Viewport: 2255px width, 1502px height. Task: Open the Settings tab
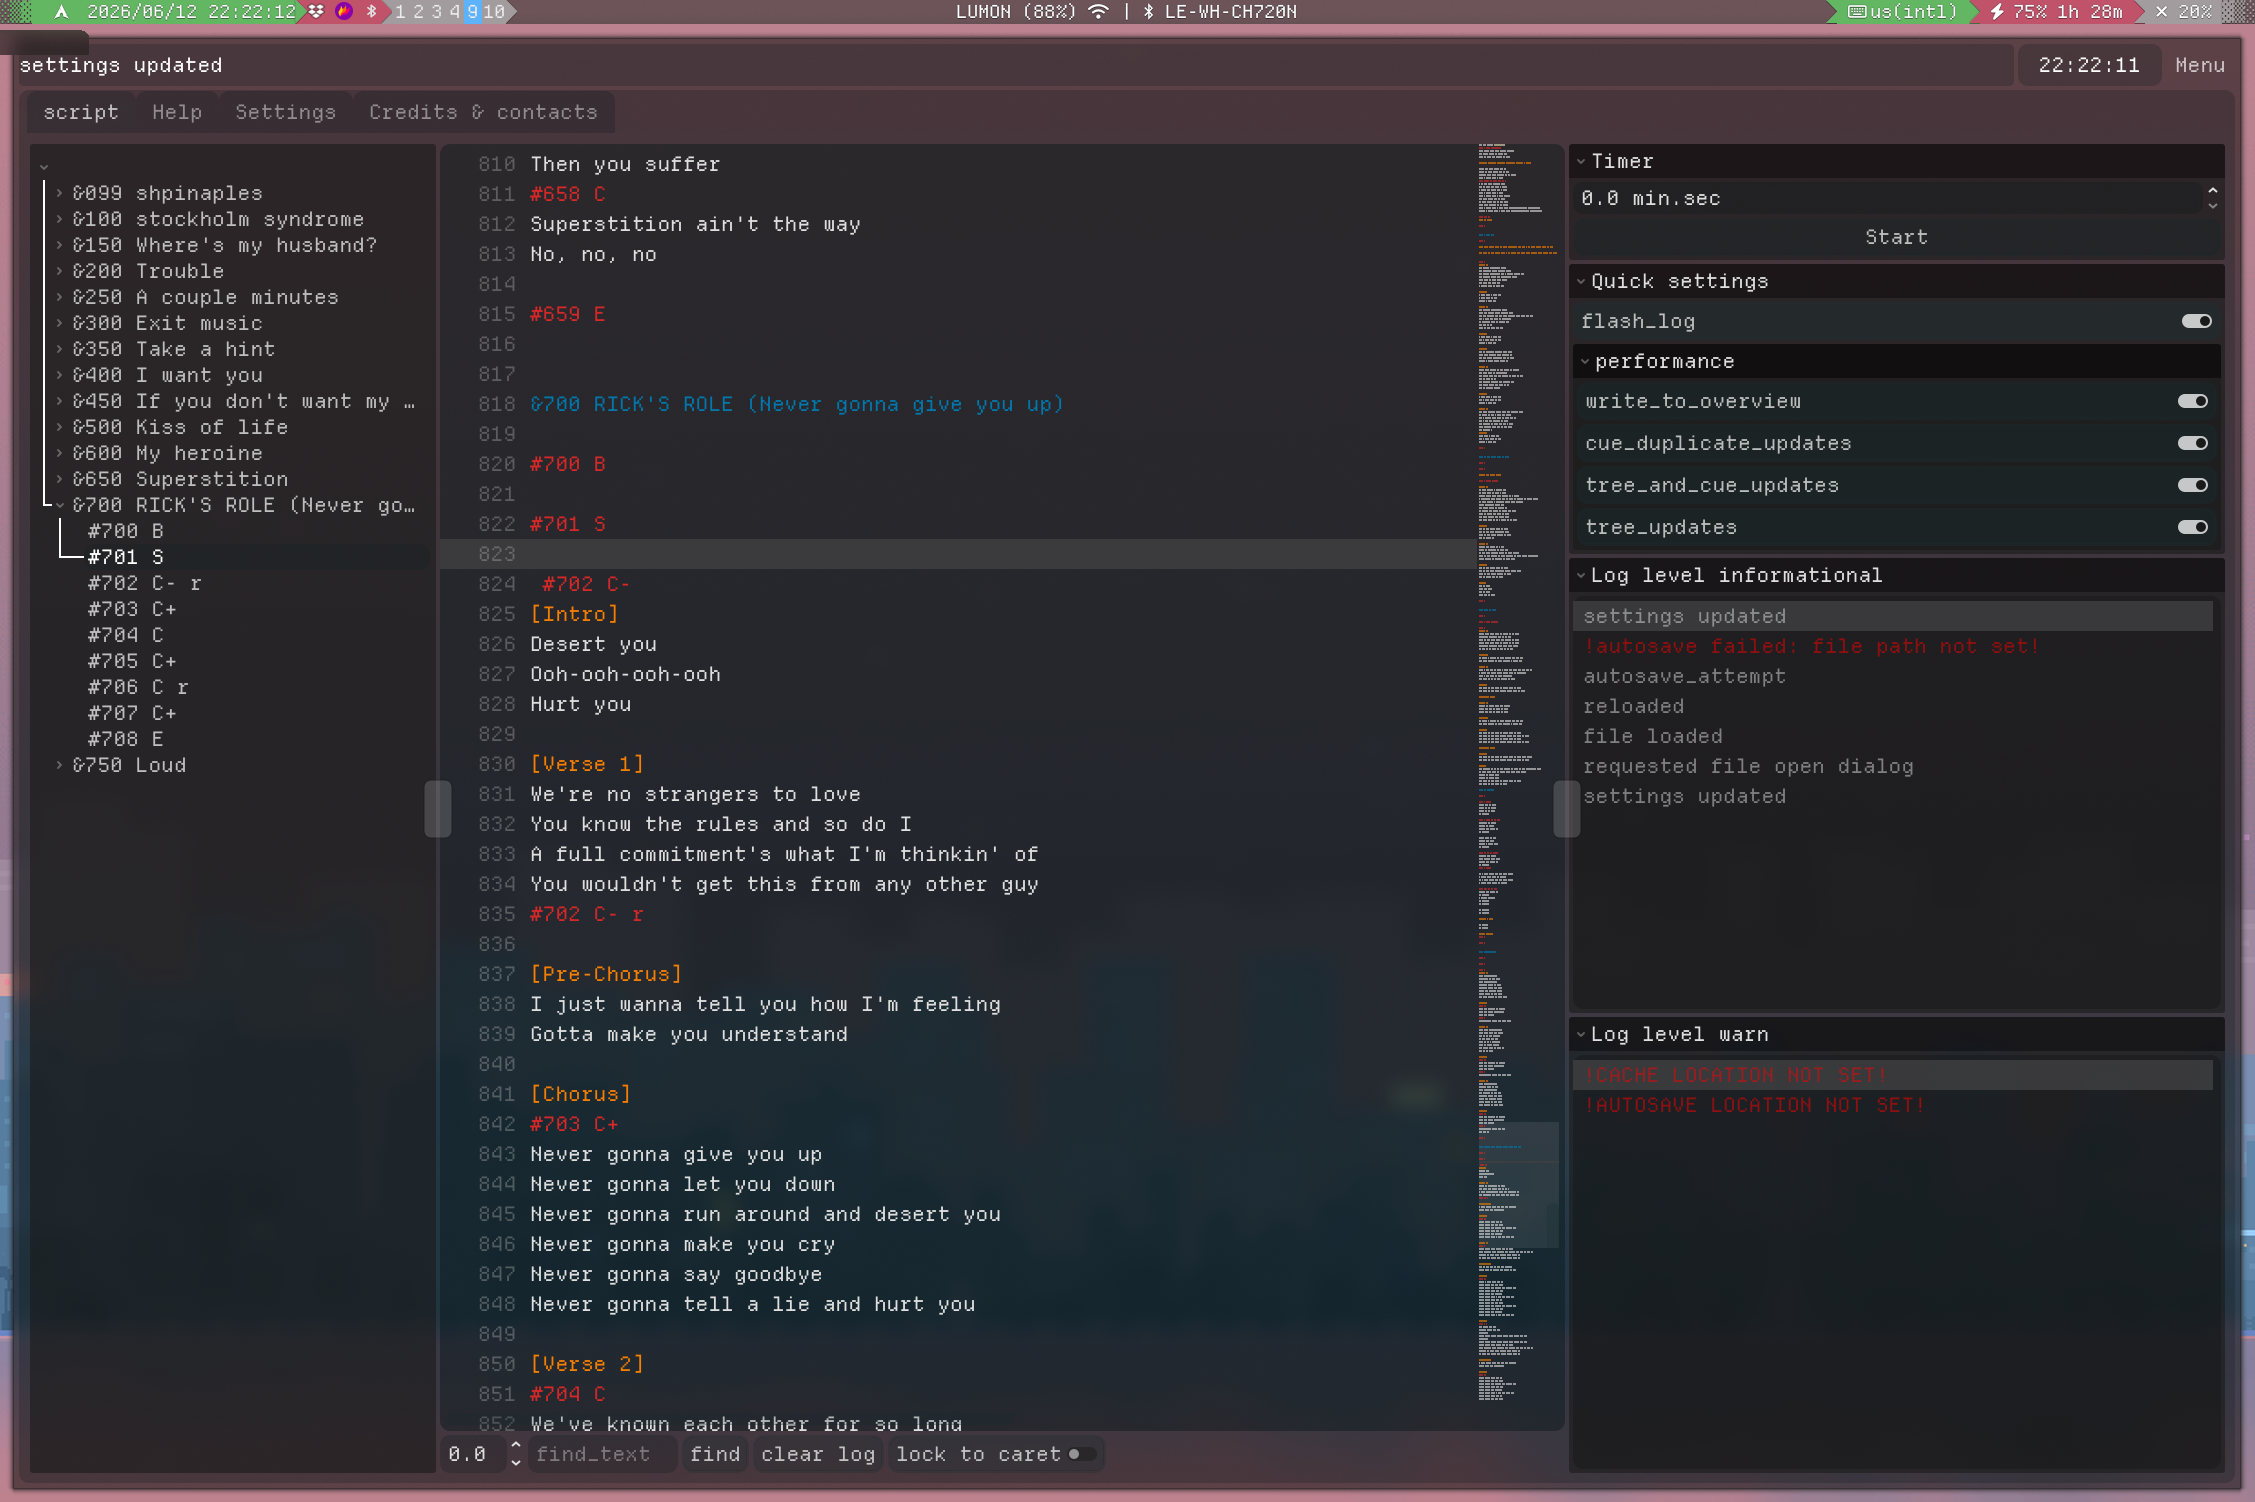[x=286, y=112]
